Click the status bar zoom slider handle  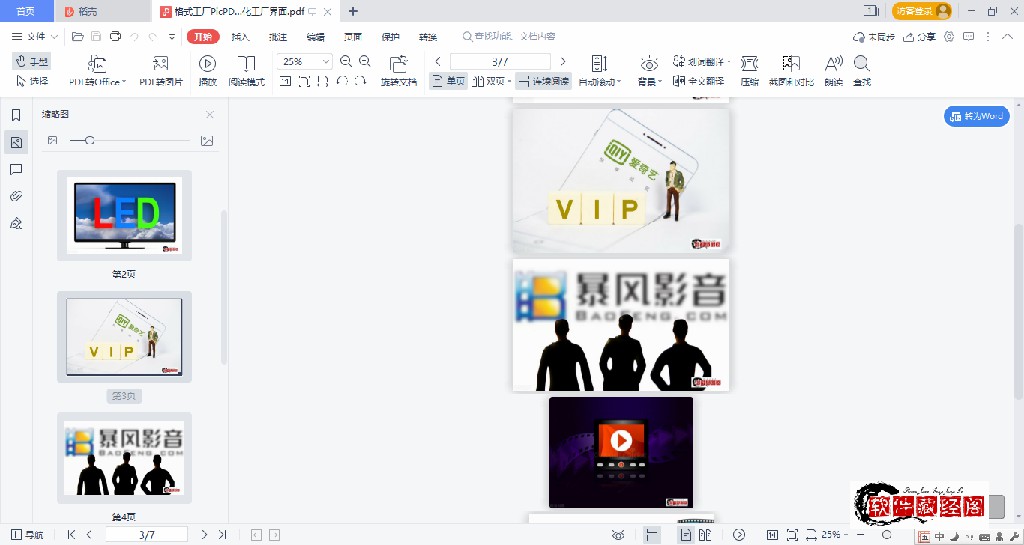click(887, 535)
